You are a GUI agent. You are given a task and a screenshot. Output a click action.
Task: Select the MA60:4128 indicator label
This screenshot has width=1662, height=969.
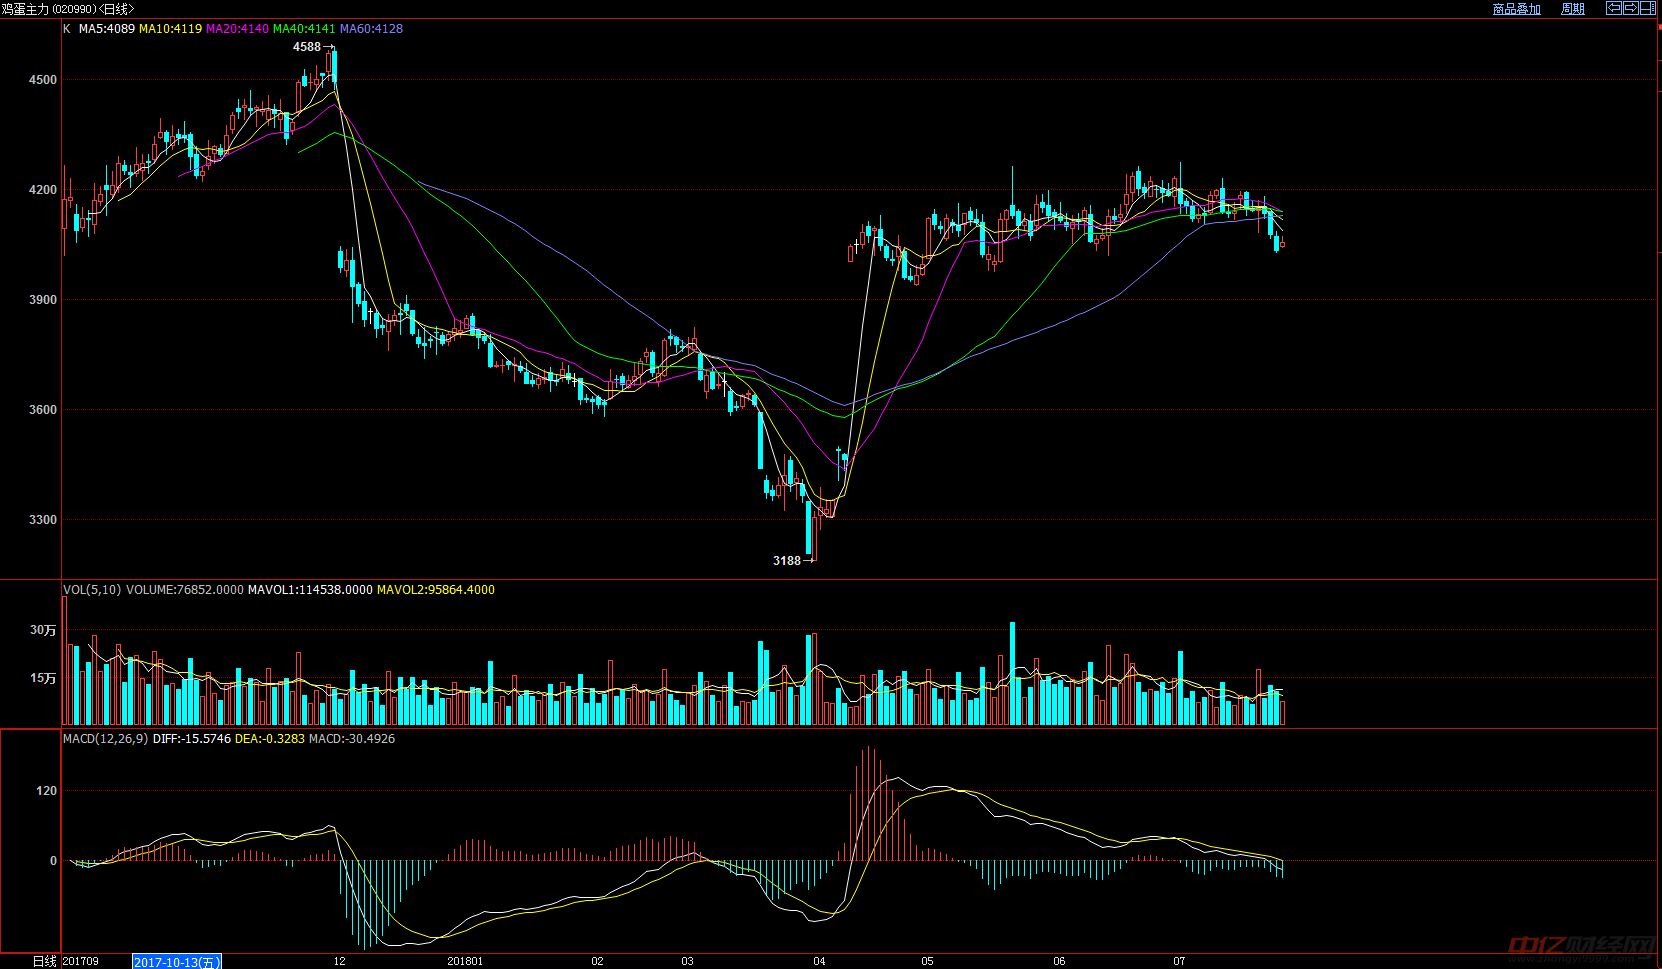coord(371,29)
